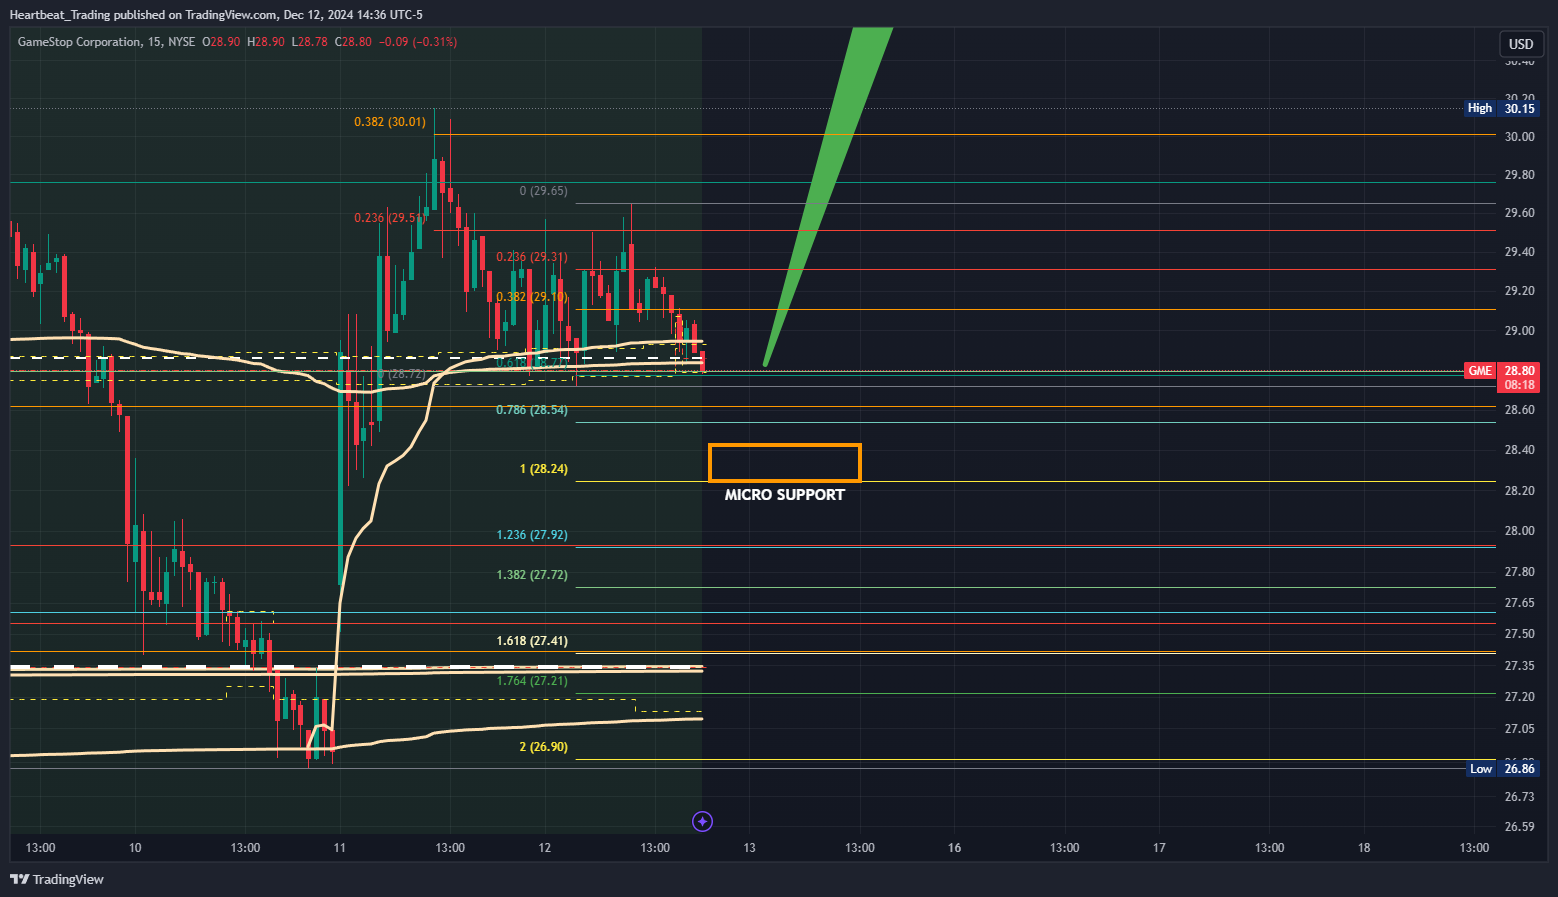This screenshot has height=897, width=1558.
Task: Click 29.40 on the price axis
Action: click(1519, 252)
